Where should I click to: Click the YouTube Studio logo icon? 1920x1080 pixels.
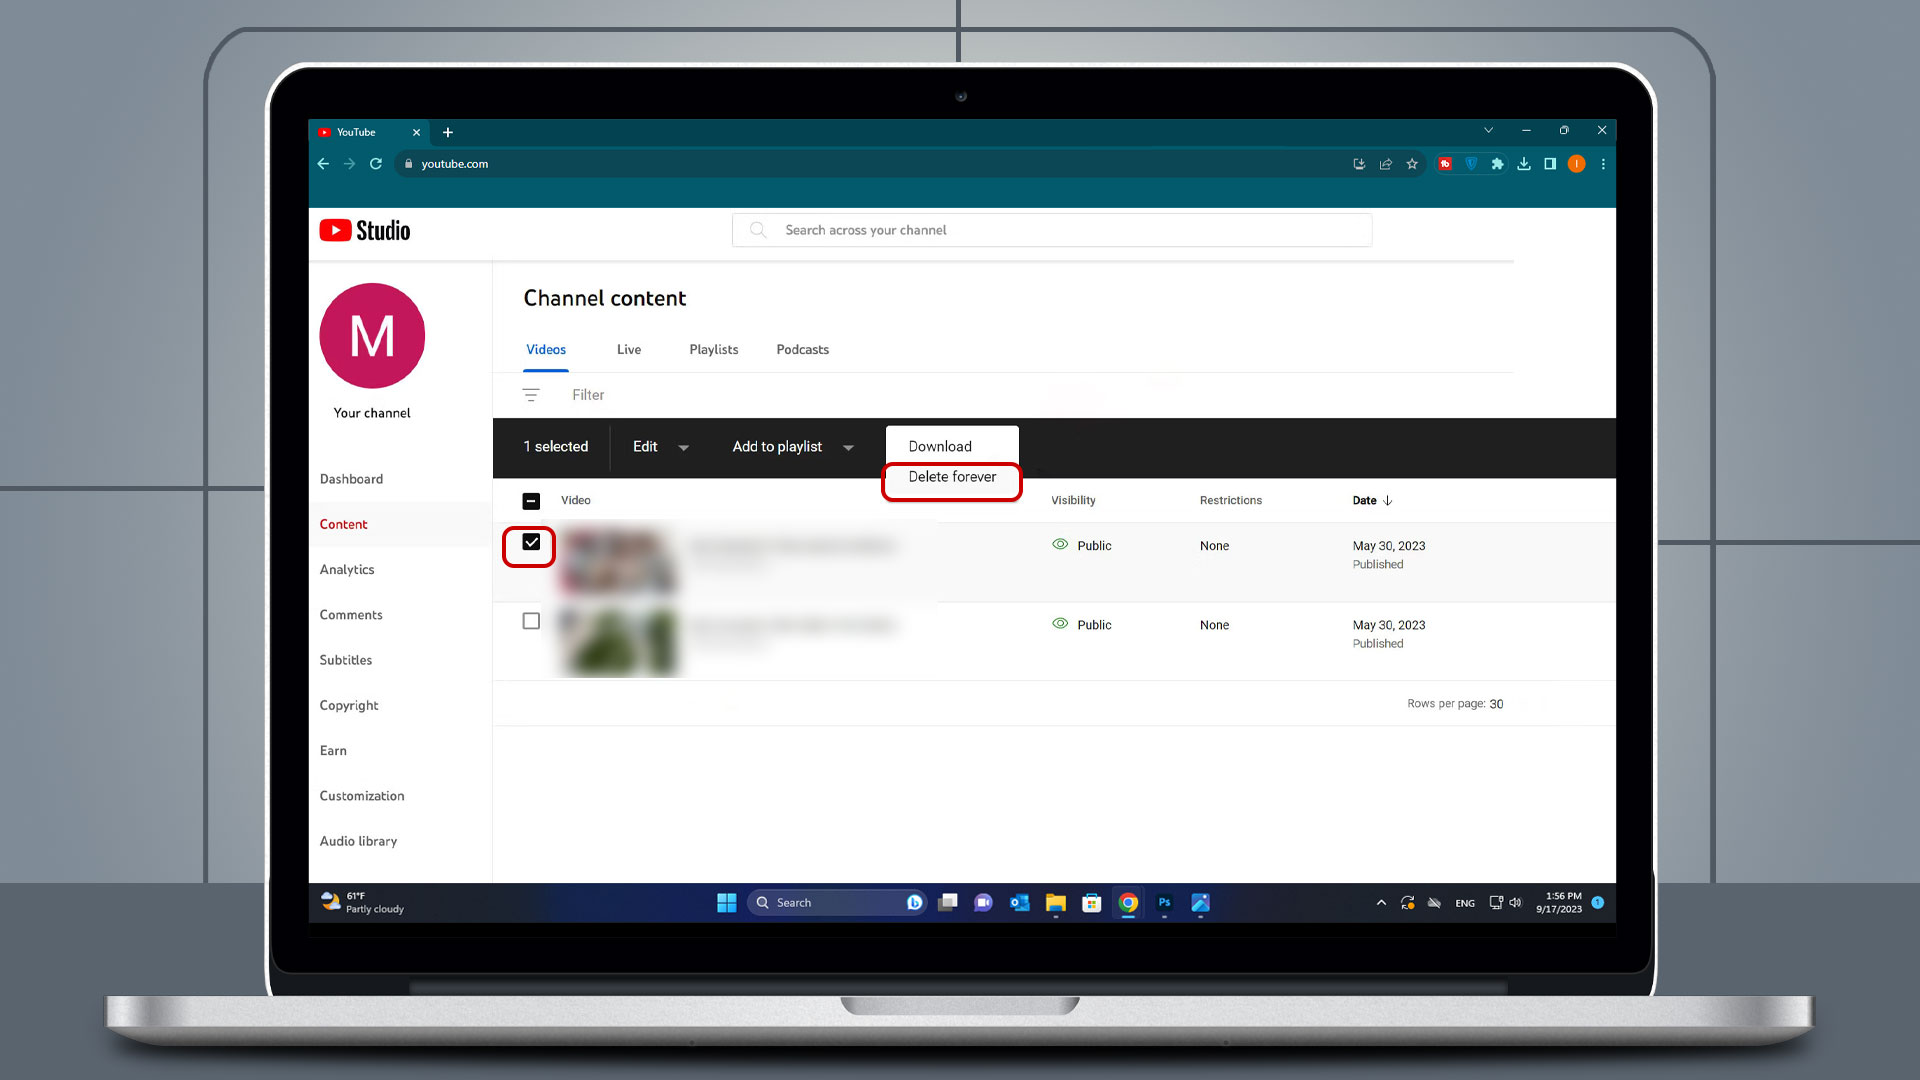point(334,229)
